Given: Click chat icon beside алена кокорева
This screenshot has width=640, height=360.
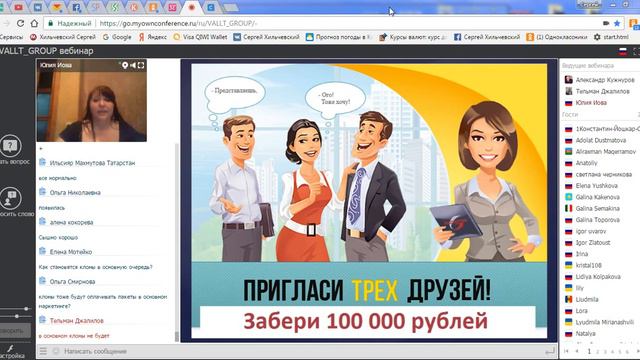Looking at the screenshot, I should [42, 222].
